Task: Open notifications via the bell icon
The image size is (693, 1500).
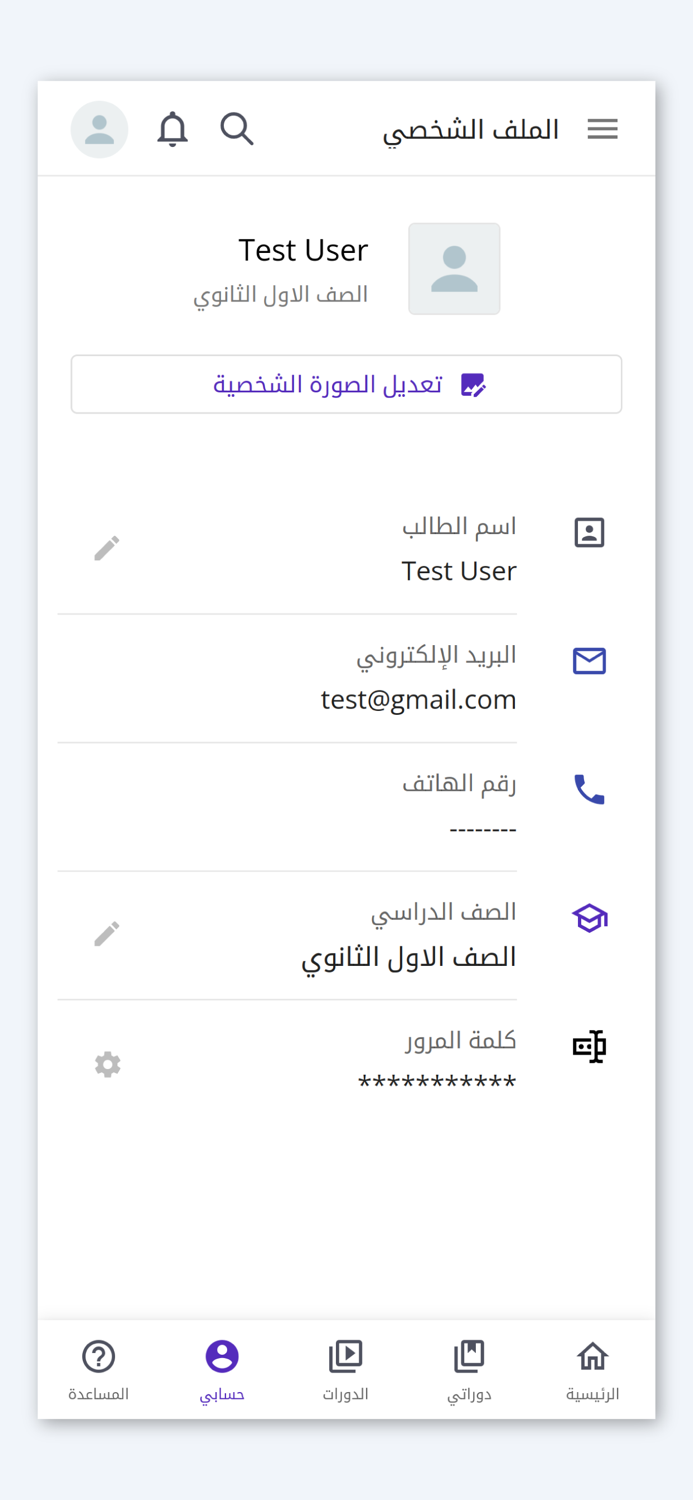Action: pyautogui.click(x=172, y=128)
